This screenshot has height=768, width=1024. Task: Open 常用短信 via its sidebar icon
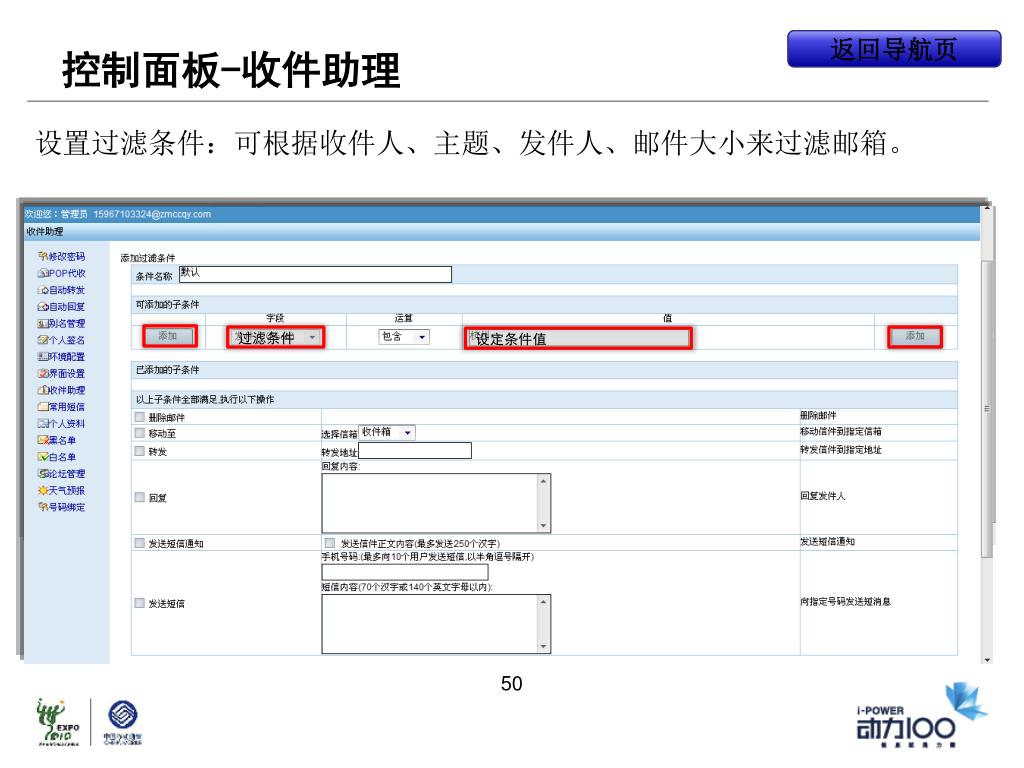point(43,407)
